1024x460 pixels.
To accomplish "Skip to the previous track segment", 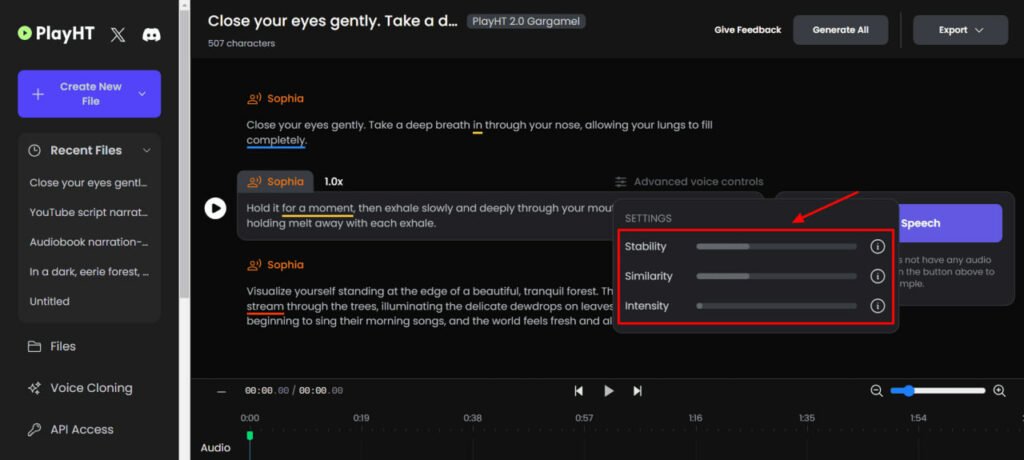I will coord(578,391).
